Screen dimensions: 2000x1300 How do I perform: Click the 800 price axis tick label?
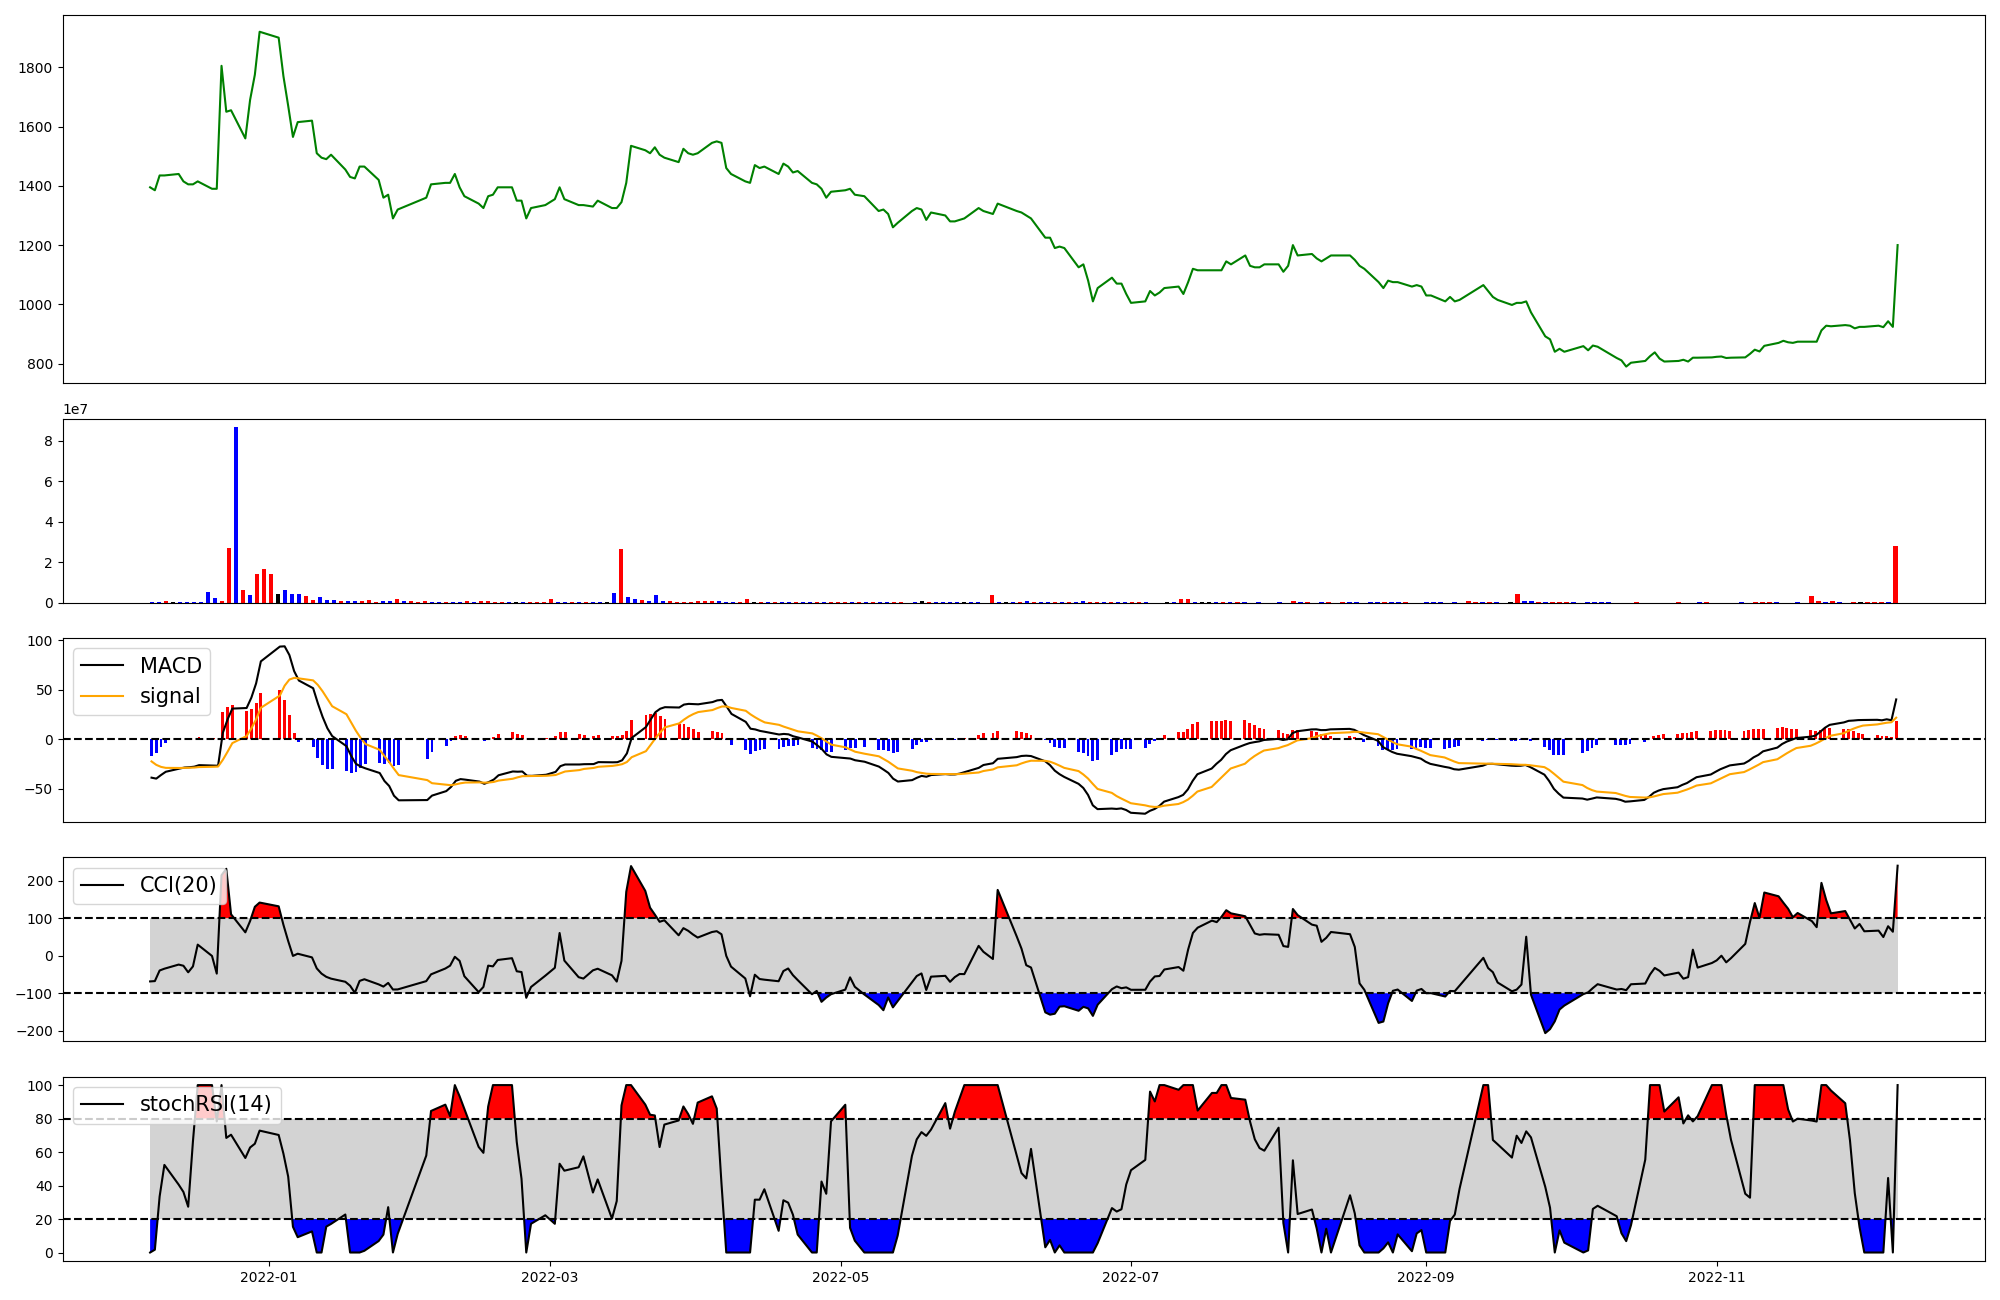[41, 364]
